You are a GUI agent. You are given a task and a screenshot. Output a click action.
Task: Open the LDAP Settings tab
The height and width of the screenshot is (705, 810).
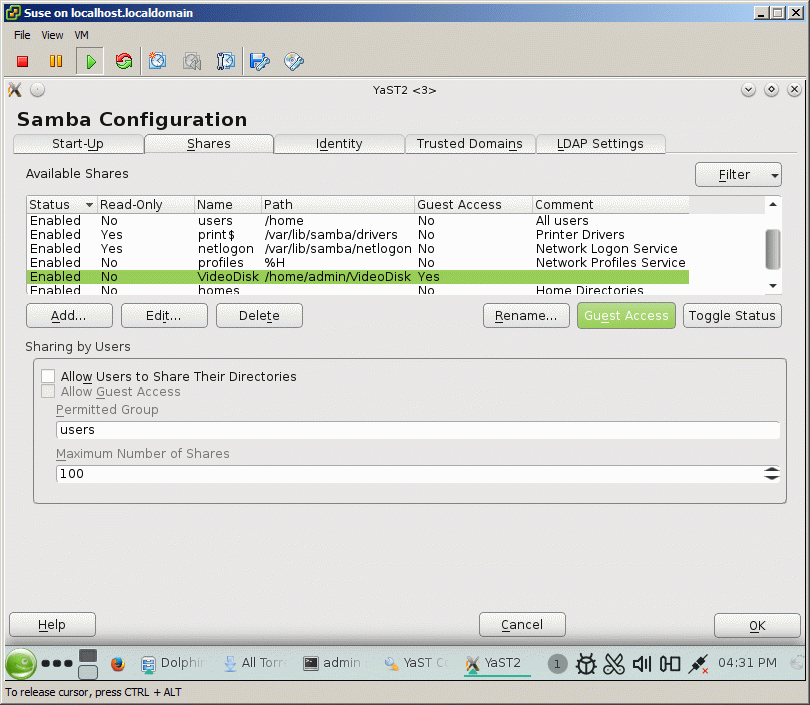pos(600,144)
